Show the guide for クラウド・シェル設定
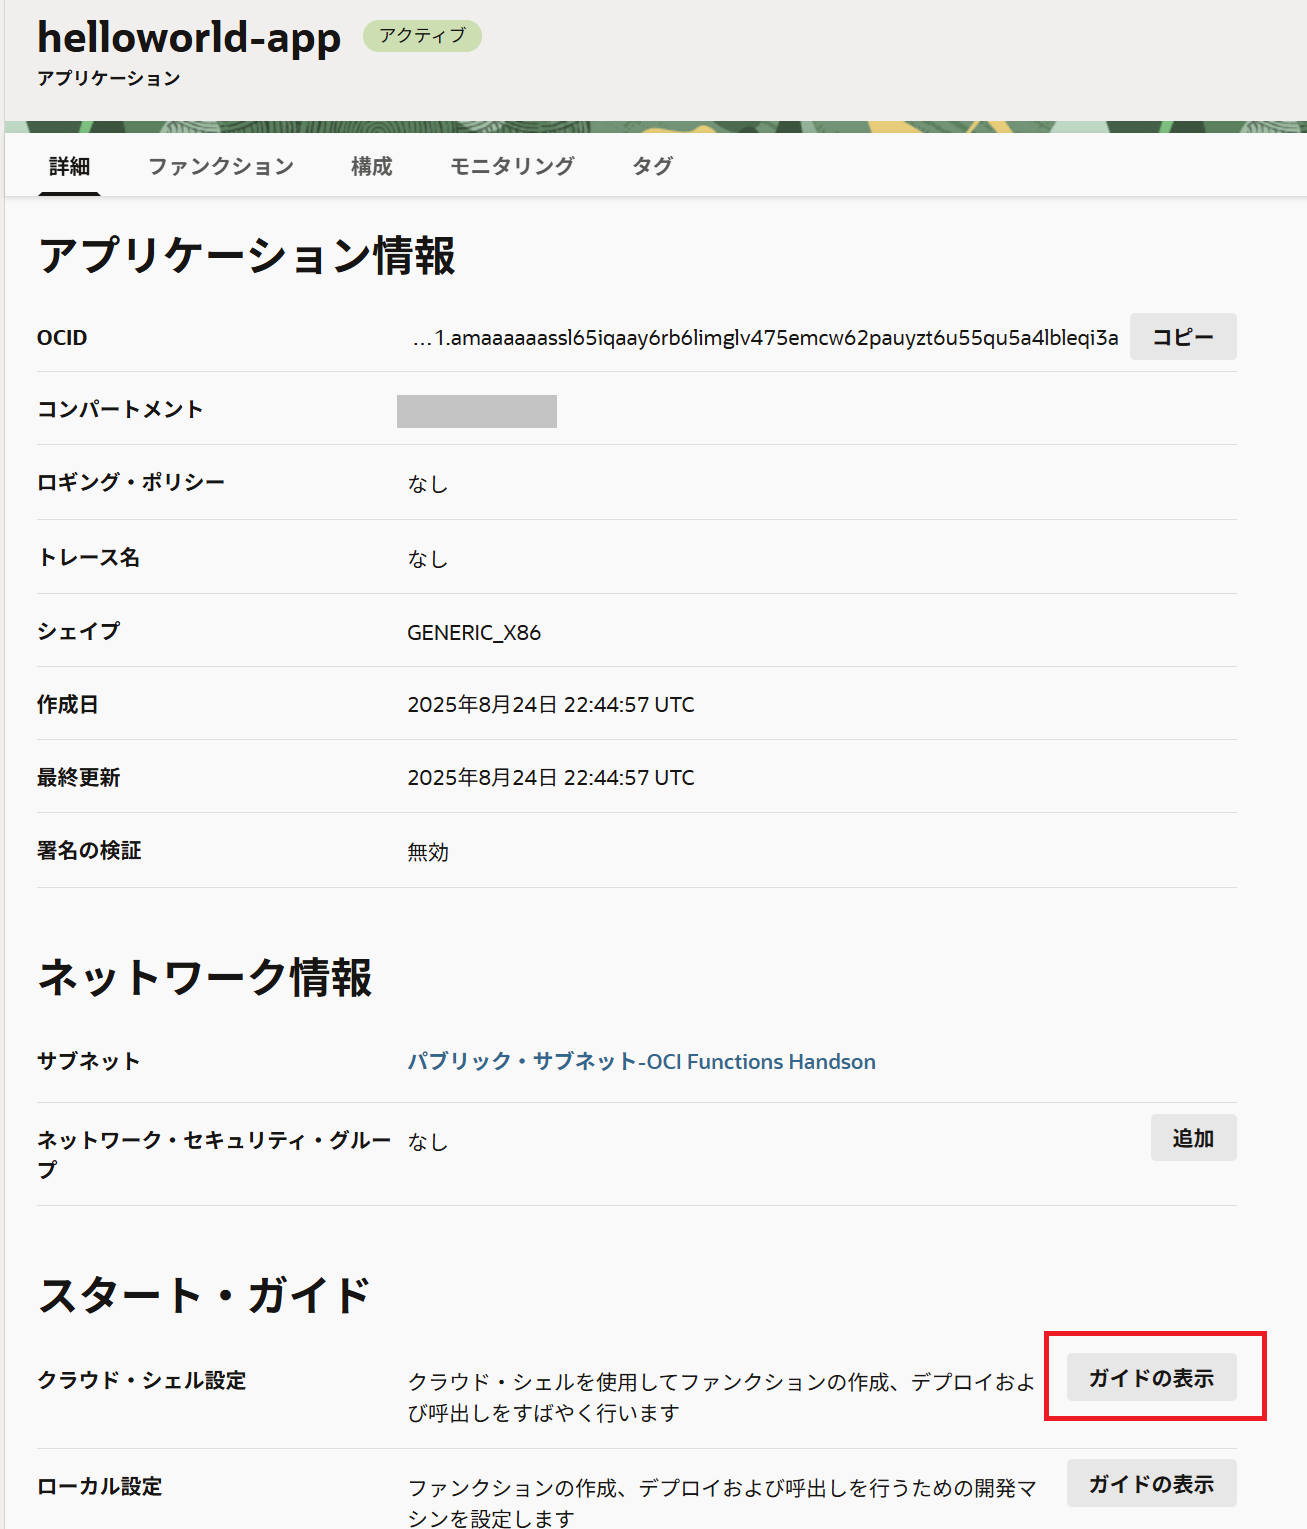1307x1529 pixels. coord(1151,1378)
